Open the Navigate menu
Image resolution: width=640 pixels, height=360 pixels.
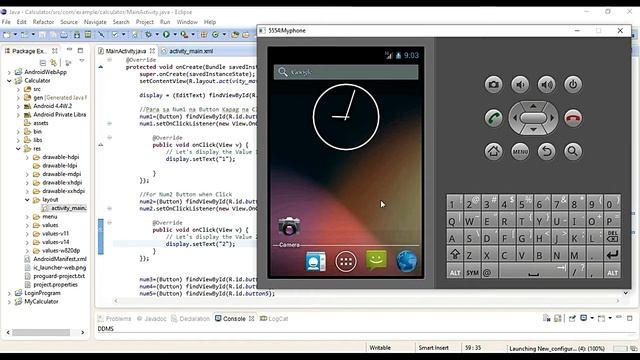[95, 22]
